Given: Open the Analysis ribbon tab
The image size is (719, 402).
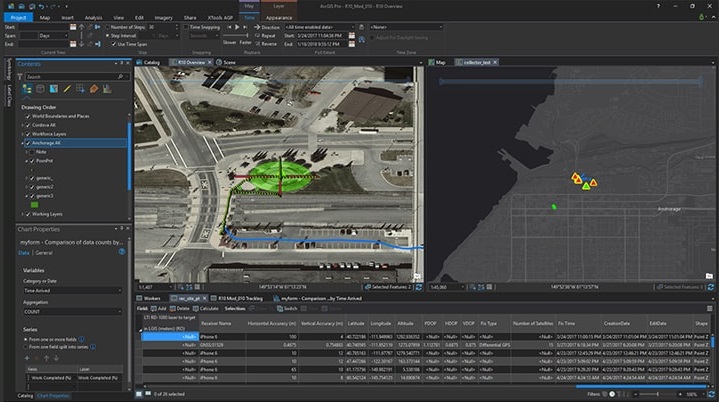Looking at the screenshot, I should 93,17.
